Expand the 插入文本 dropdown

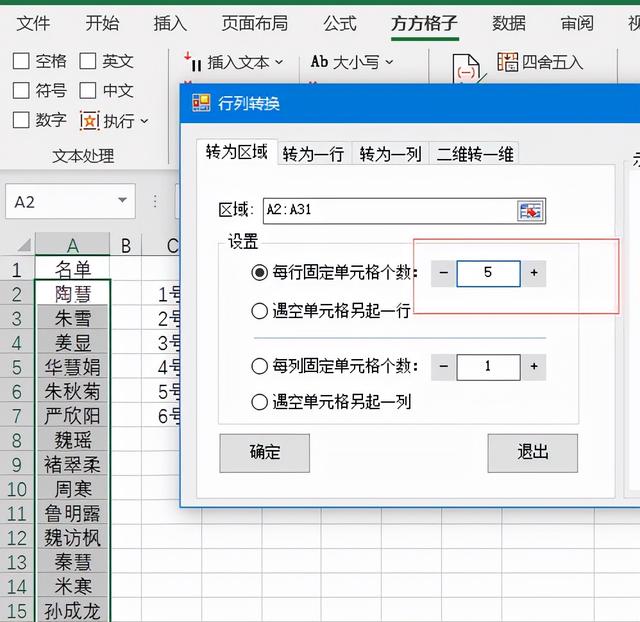[x=278, y=62]
